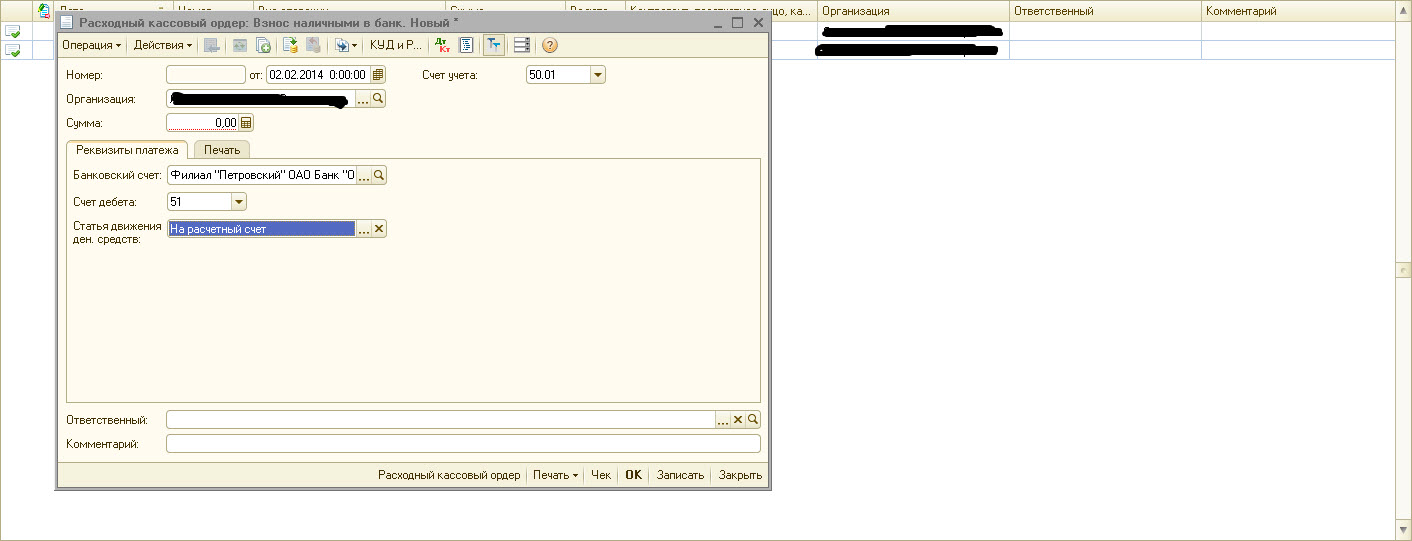Open calculator for the Сумма field

point(246,123)
